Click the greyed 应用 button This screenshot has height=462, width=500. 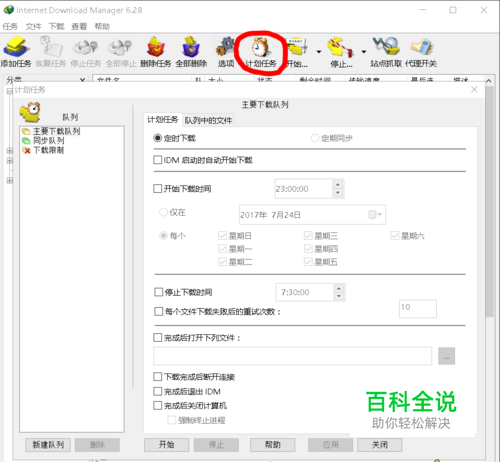coord(331,445)
